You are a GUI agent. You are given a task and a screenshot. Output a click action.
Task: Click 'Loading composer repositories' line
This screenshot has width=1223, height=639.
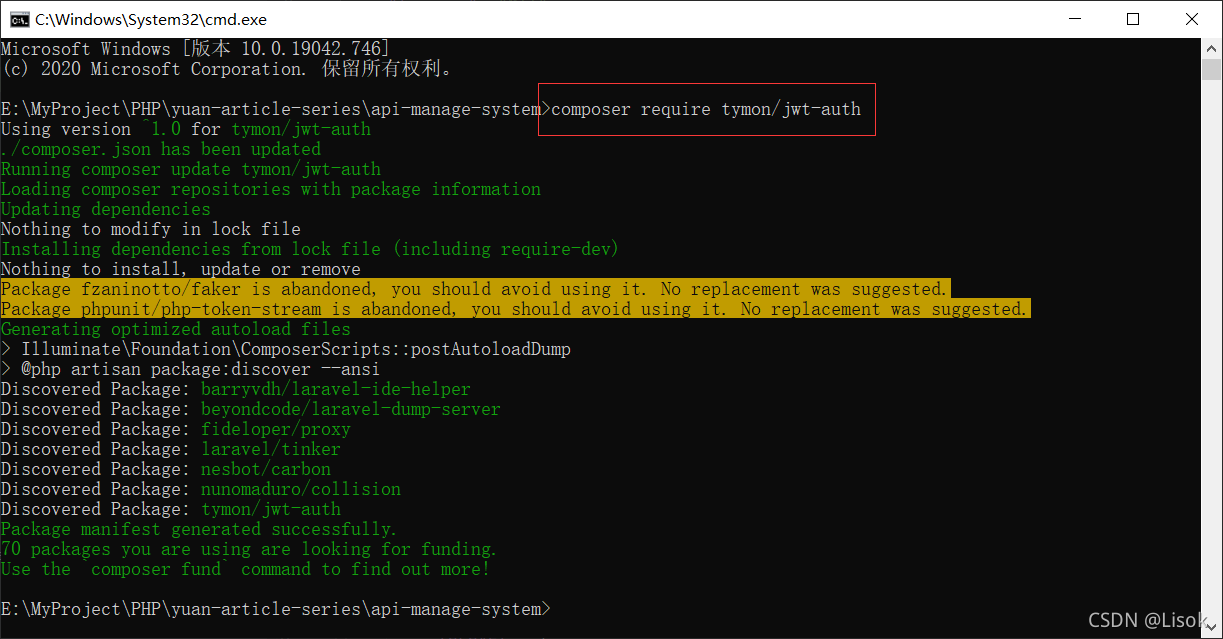[x=271, y=189]
